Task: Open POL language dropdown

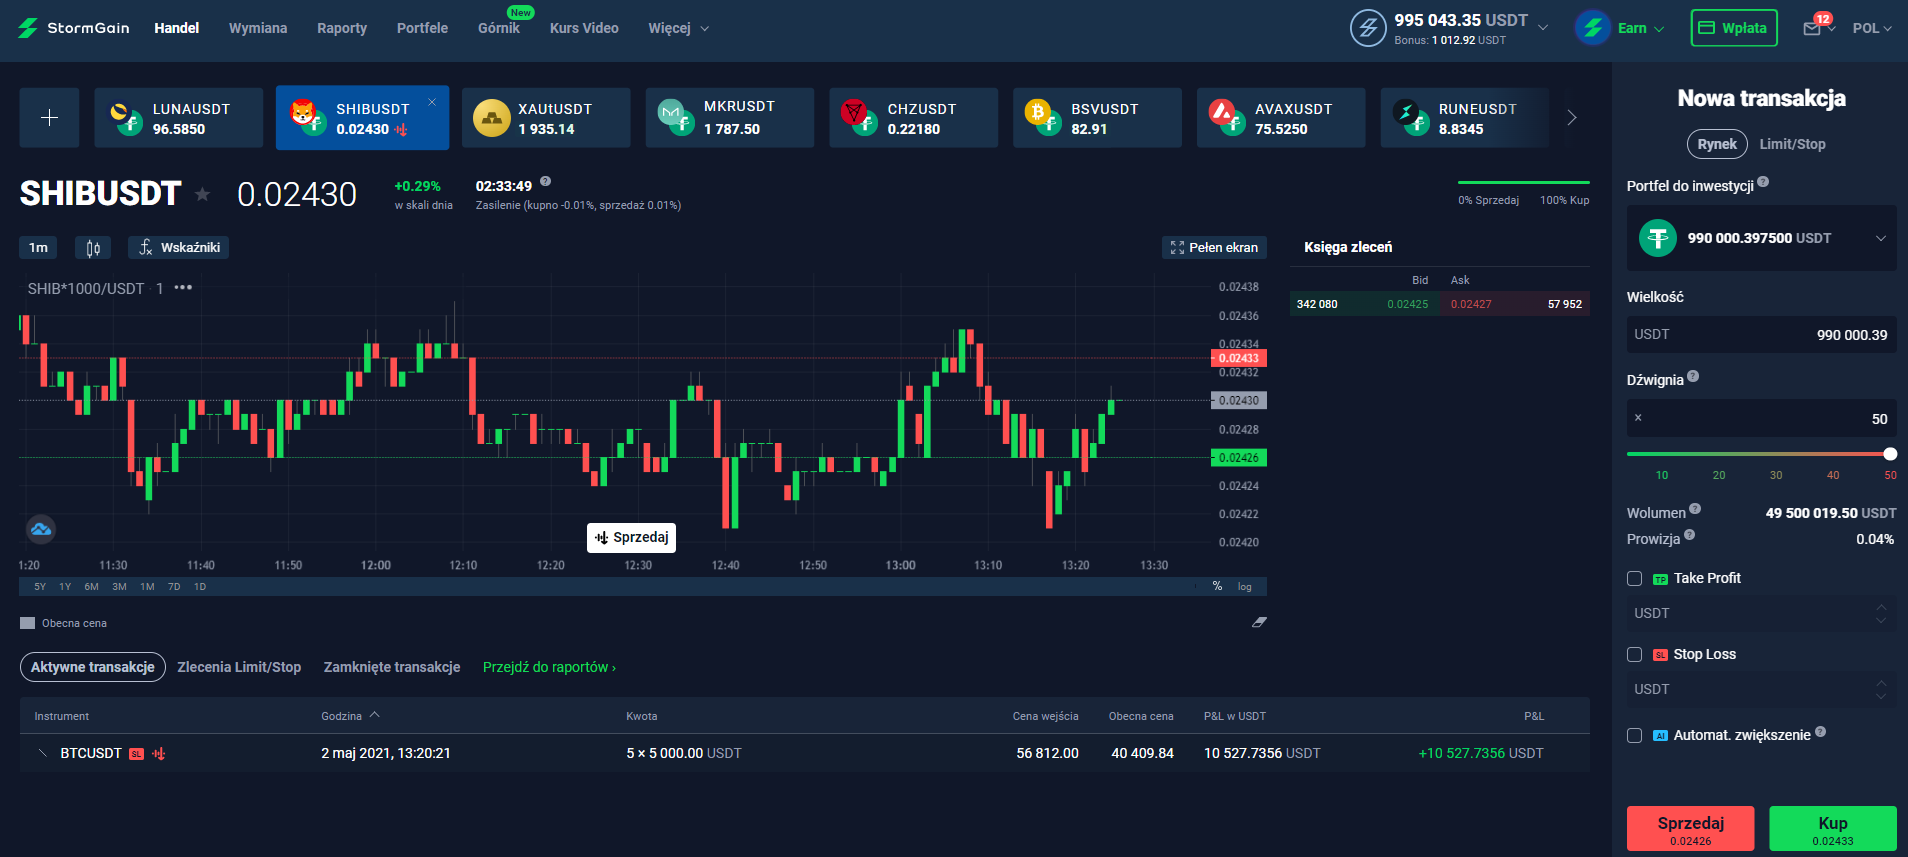Action: [1872, 28]
